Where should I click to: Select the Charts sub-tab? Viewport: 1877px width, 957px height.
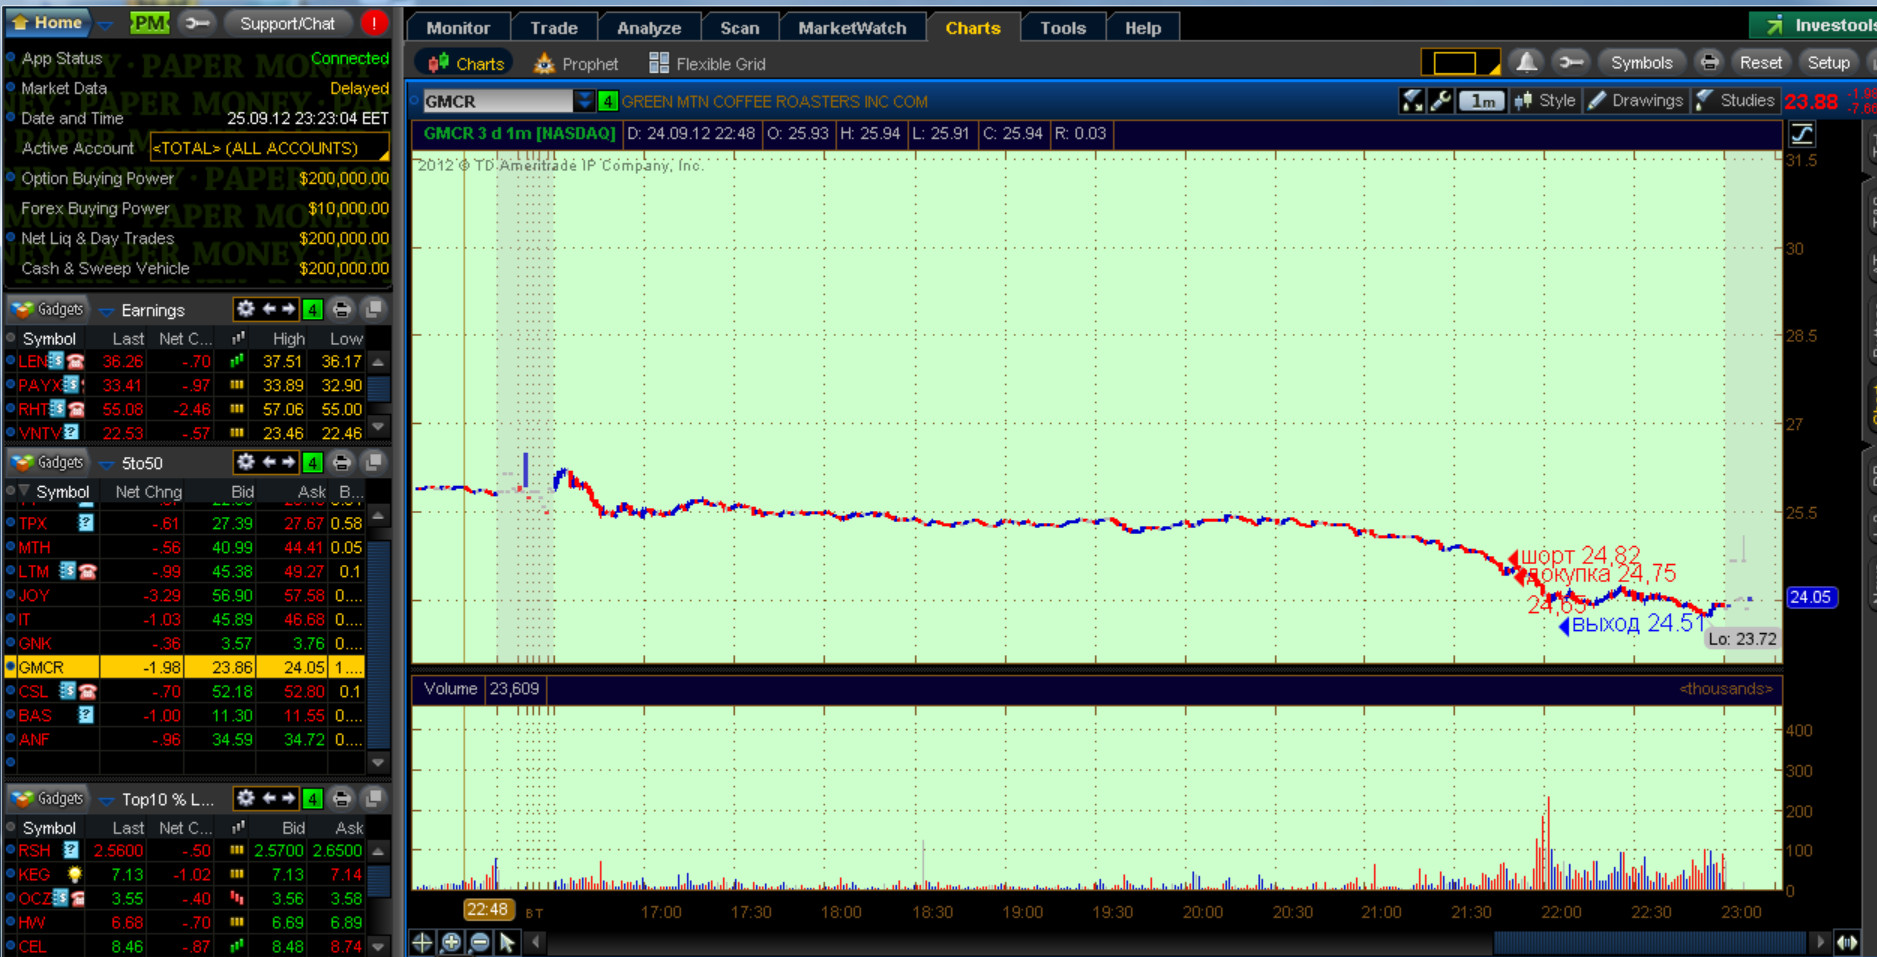[465, 64]
